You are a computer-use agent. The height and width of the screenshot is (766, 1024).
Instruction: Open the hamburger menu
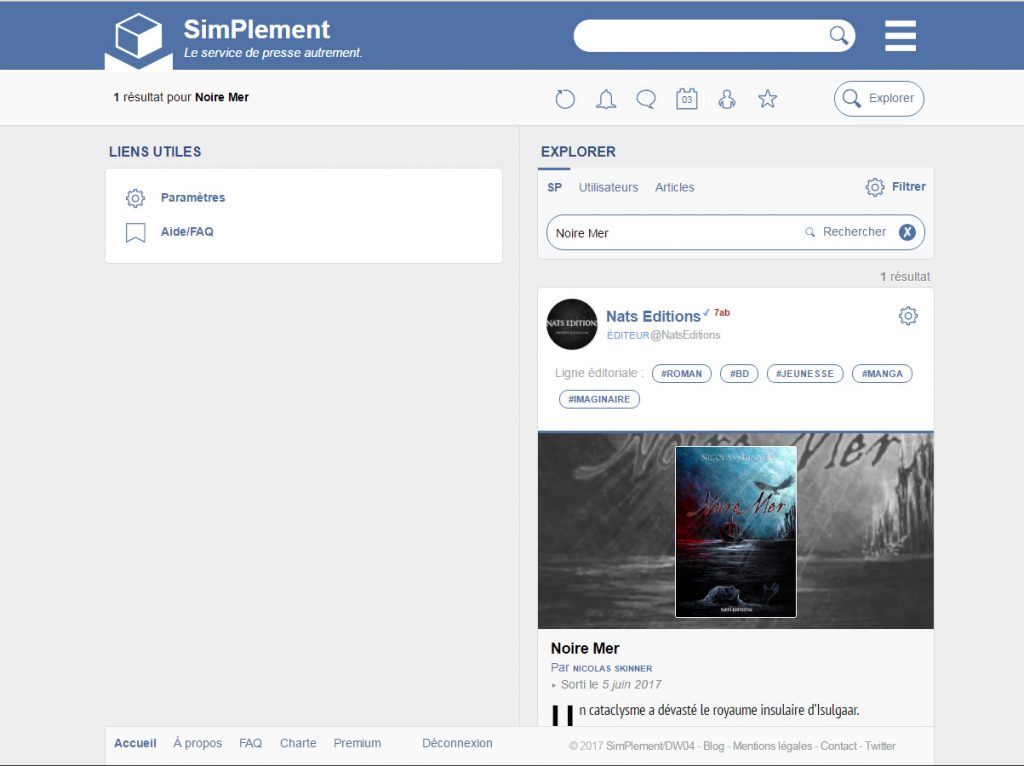tap(901, 35)
